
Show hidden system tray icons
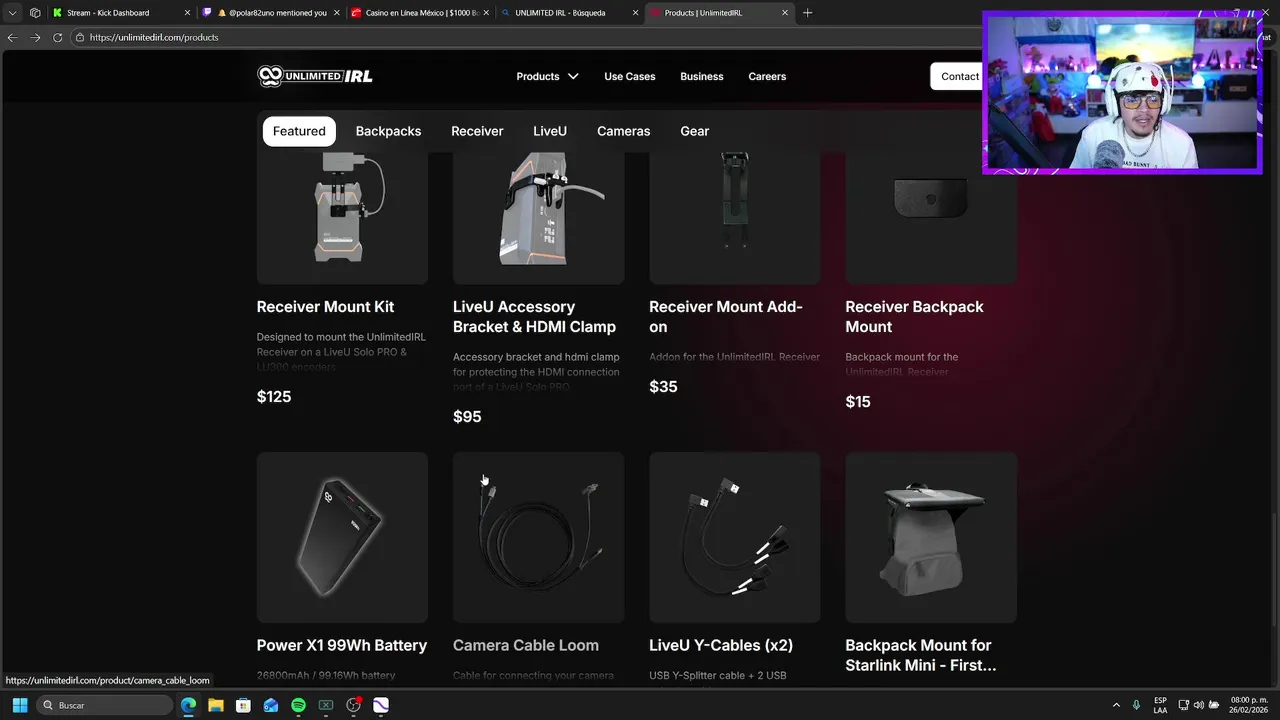tap(1116, 705)
